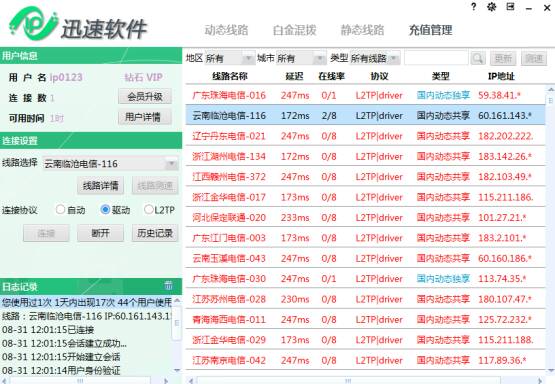The height and width of the screenshot is (384, 555).
Task: Select the 浙江金华电信-017 line row
Action: pos(365,197)
